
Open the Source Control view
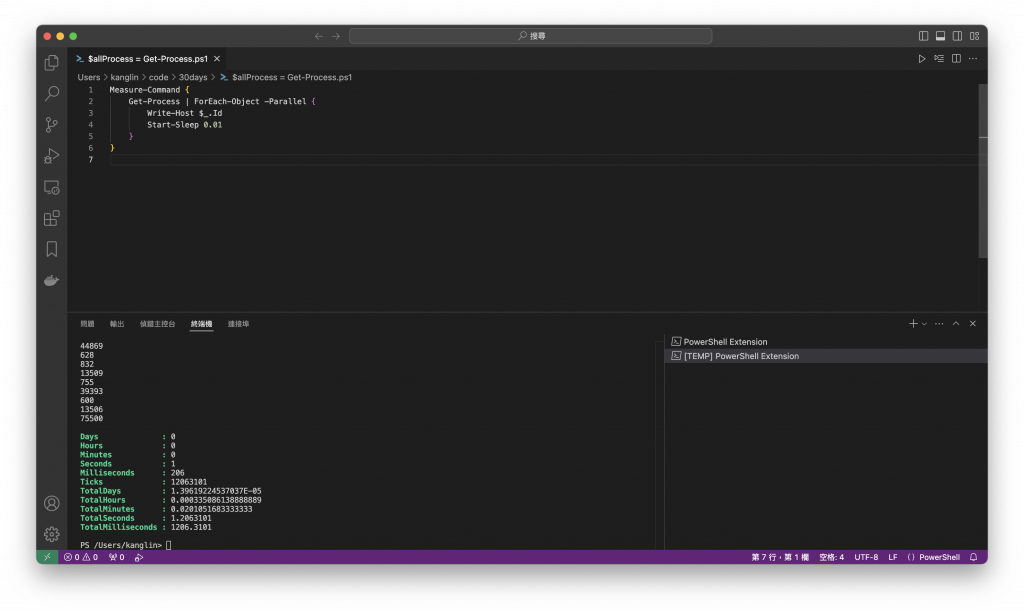pyautogui.click(x=52, y=124)
